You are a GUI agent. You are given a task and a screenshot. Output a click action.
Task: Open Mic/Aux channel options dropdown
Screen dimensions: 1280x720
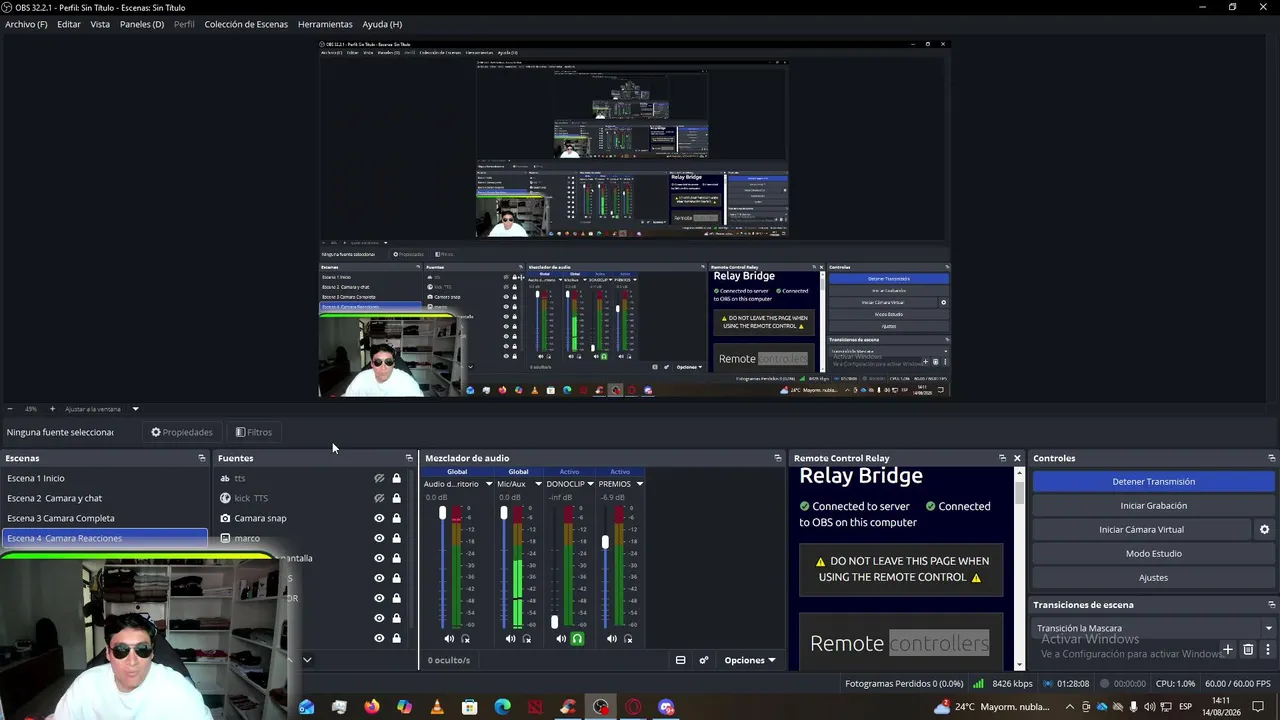coord(537,484)
